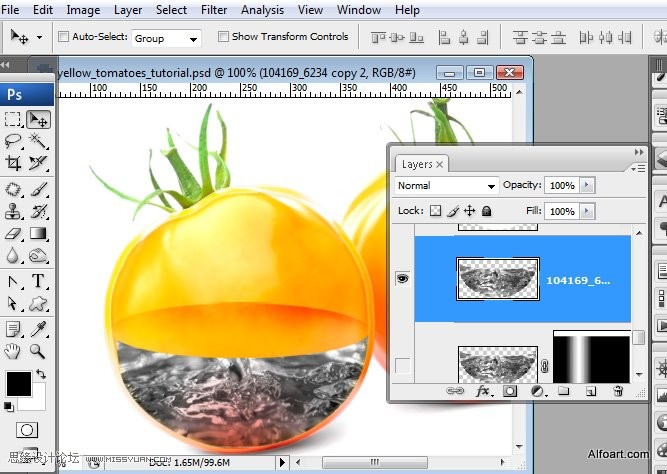This screenshot has width=667, height=474.
Task: Select the Magic Wand tool
Action: (x=38, y=141)
